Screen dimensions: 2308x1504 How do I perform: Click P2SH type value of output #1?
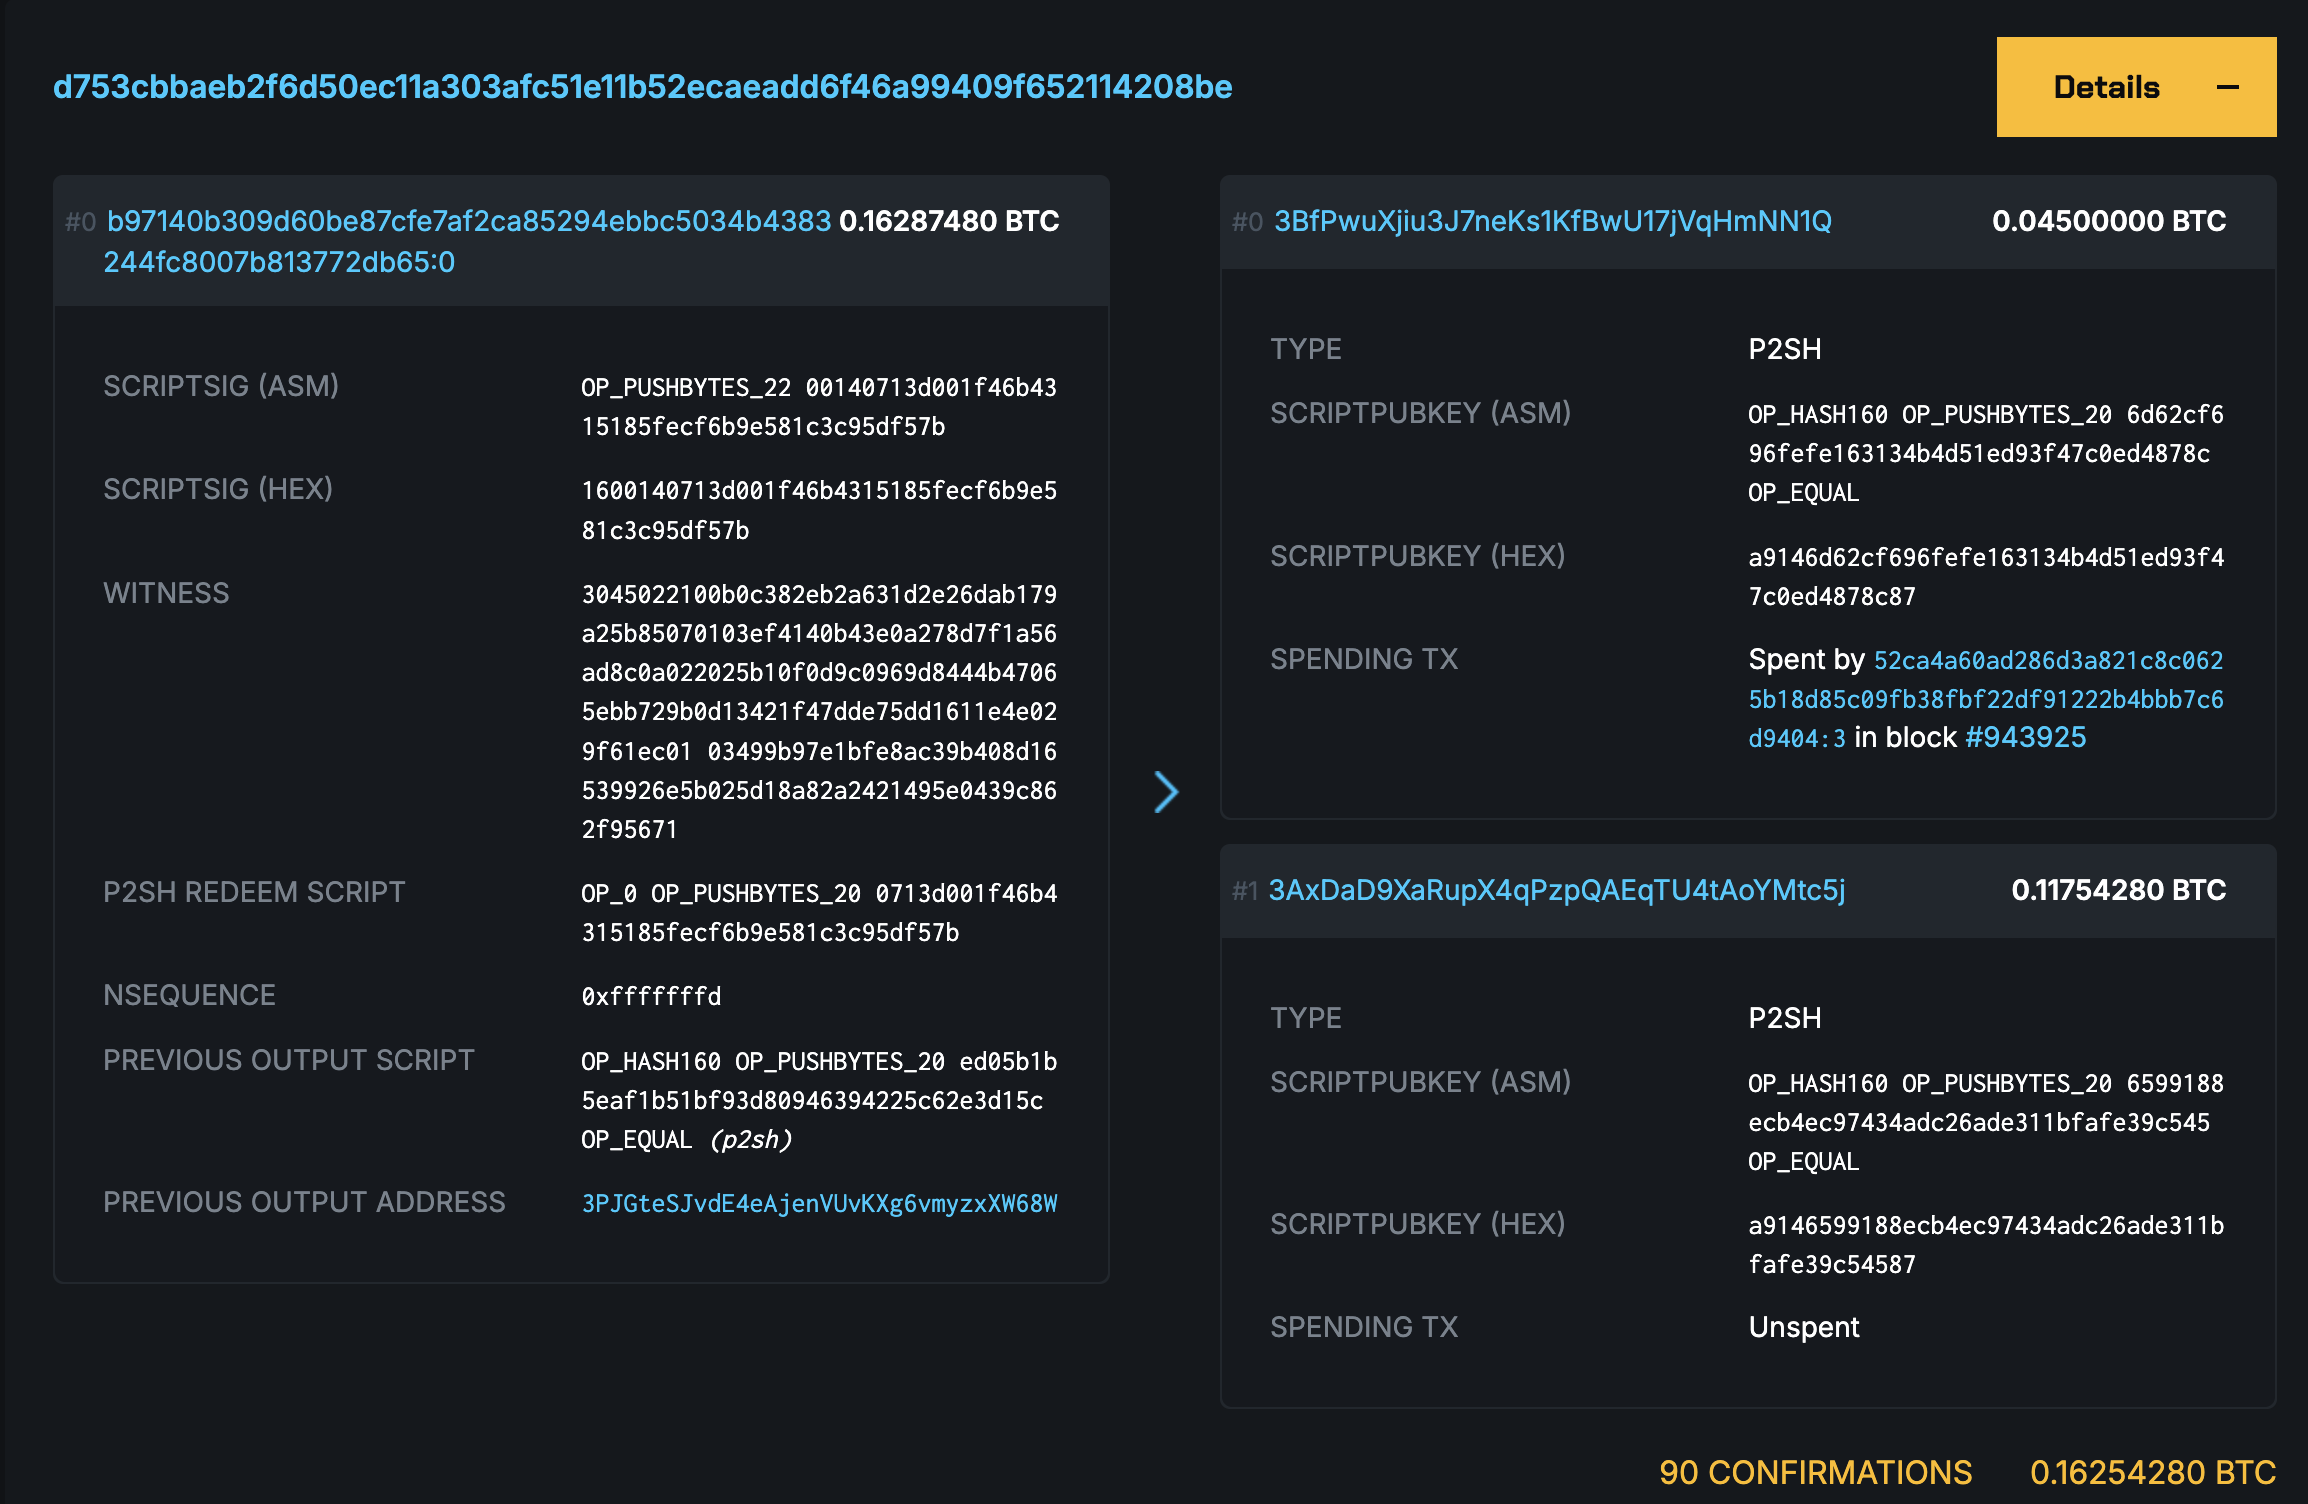click(x=1785, y=1018)
